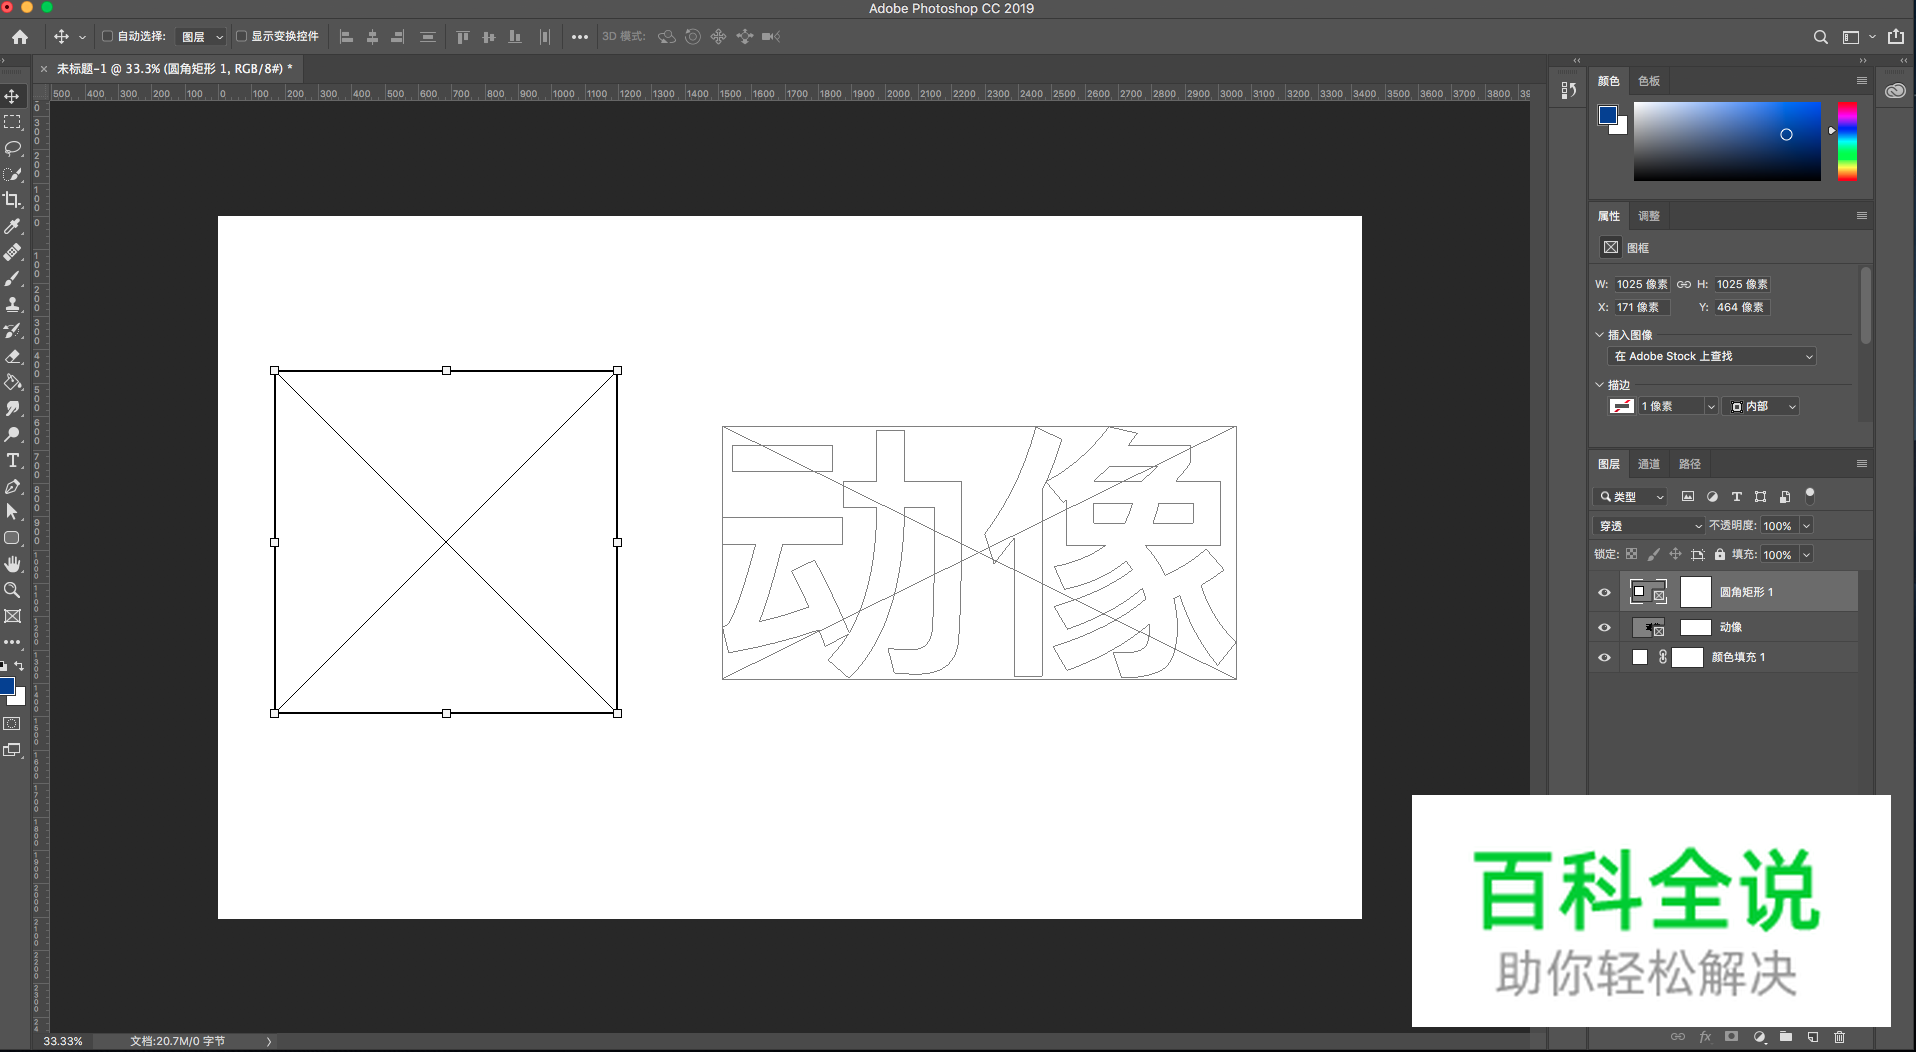Select the Horizontal Type tool
The image size is (1916, 1052).
pyautogui.click(x=13, y=461)
